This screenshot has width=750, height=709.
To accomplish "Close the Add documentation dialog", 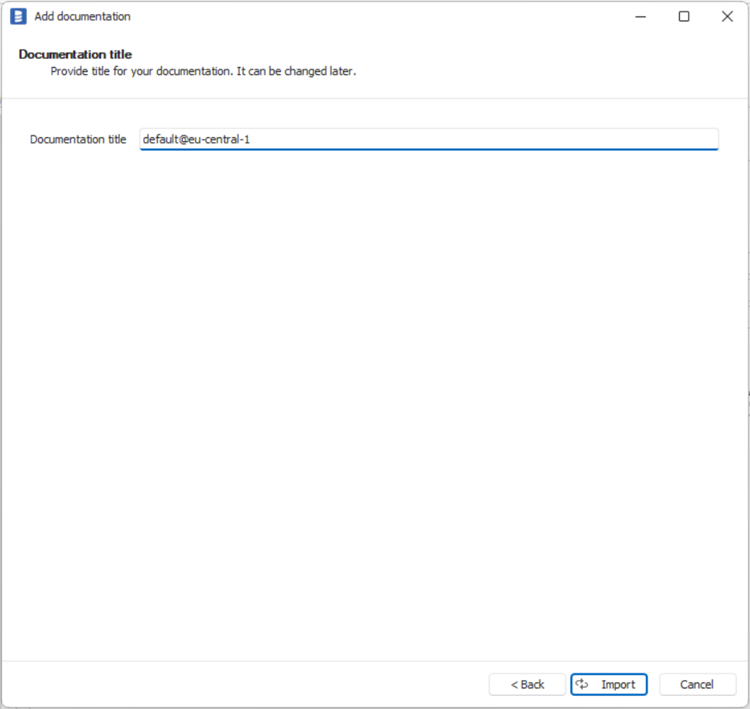I will [727, 16].
